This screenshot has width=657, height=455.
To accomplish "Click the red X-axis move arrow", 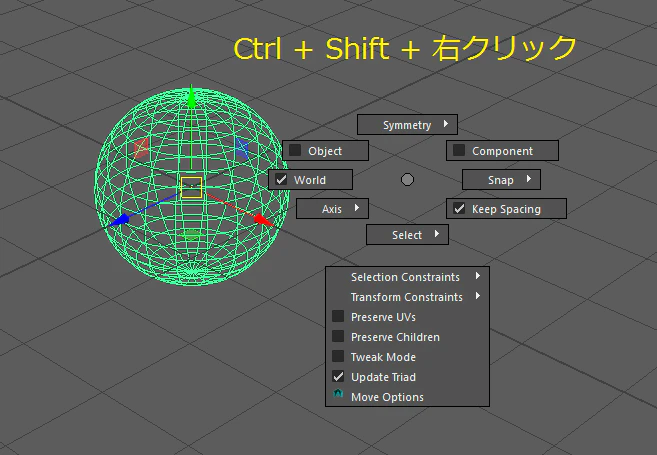I will [264, 220].
